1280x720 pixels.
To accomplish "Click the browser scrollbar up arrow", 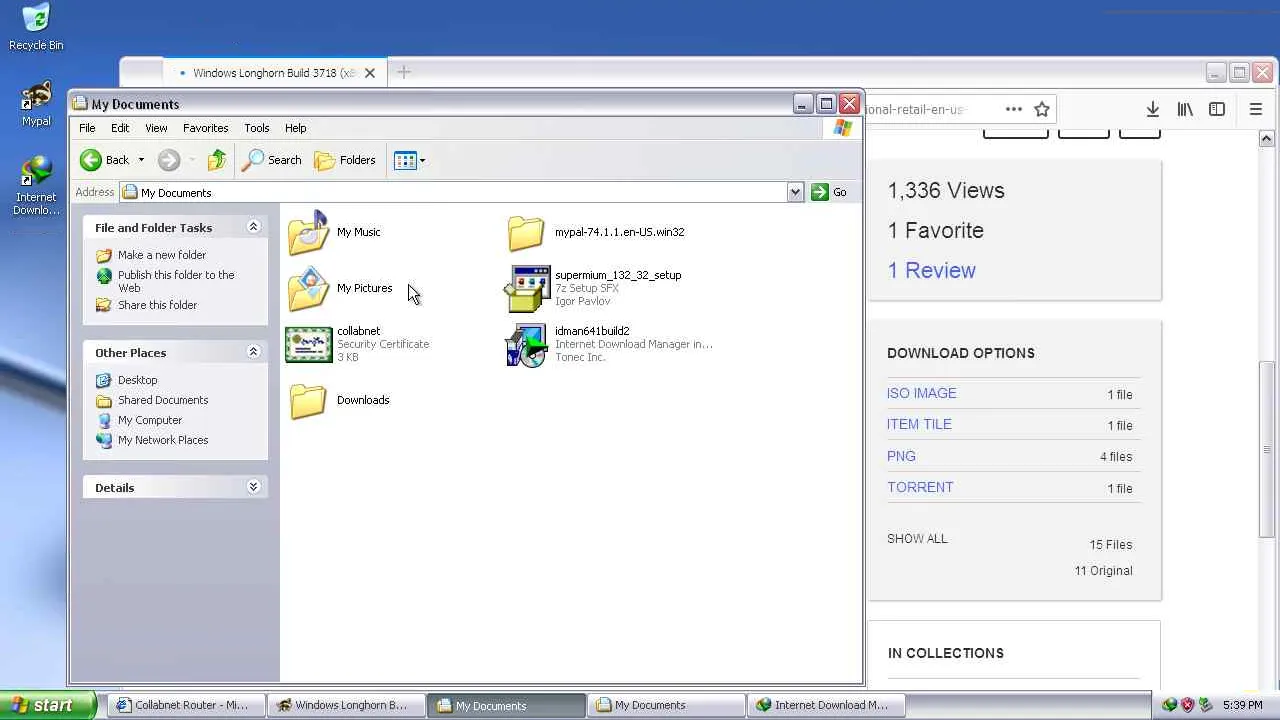I will [1267, 139].
